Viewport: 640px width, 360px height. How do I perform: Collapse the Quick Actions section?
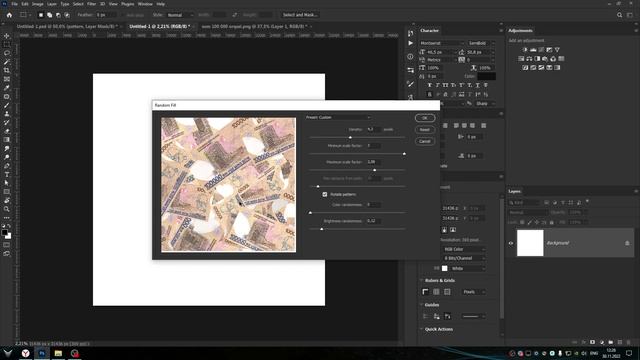422,329
